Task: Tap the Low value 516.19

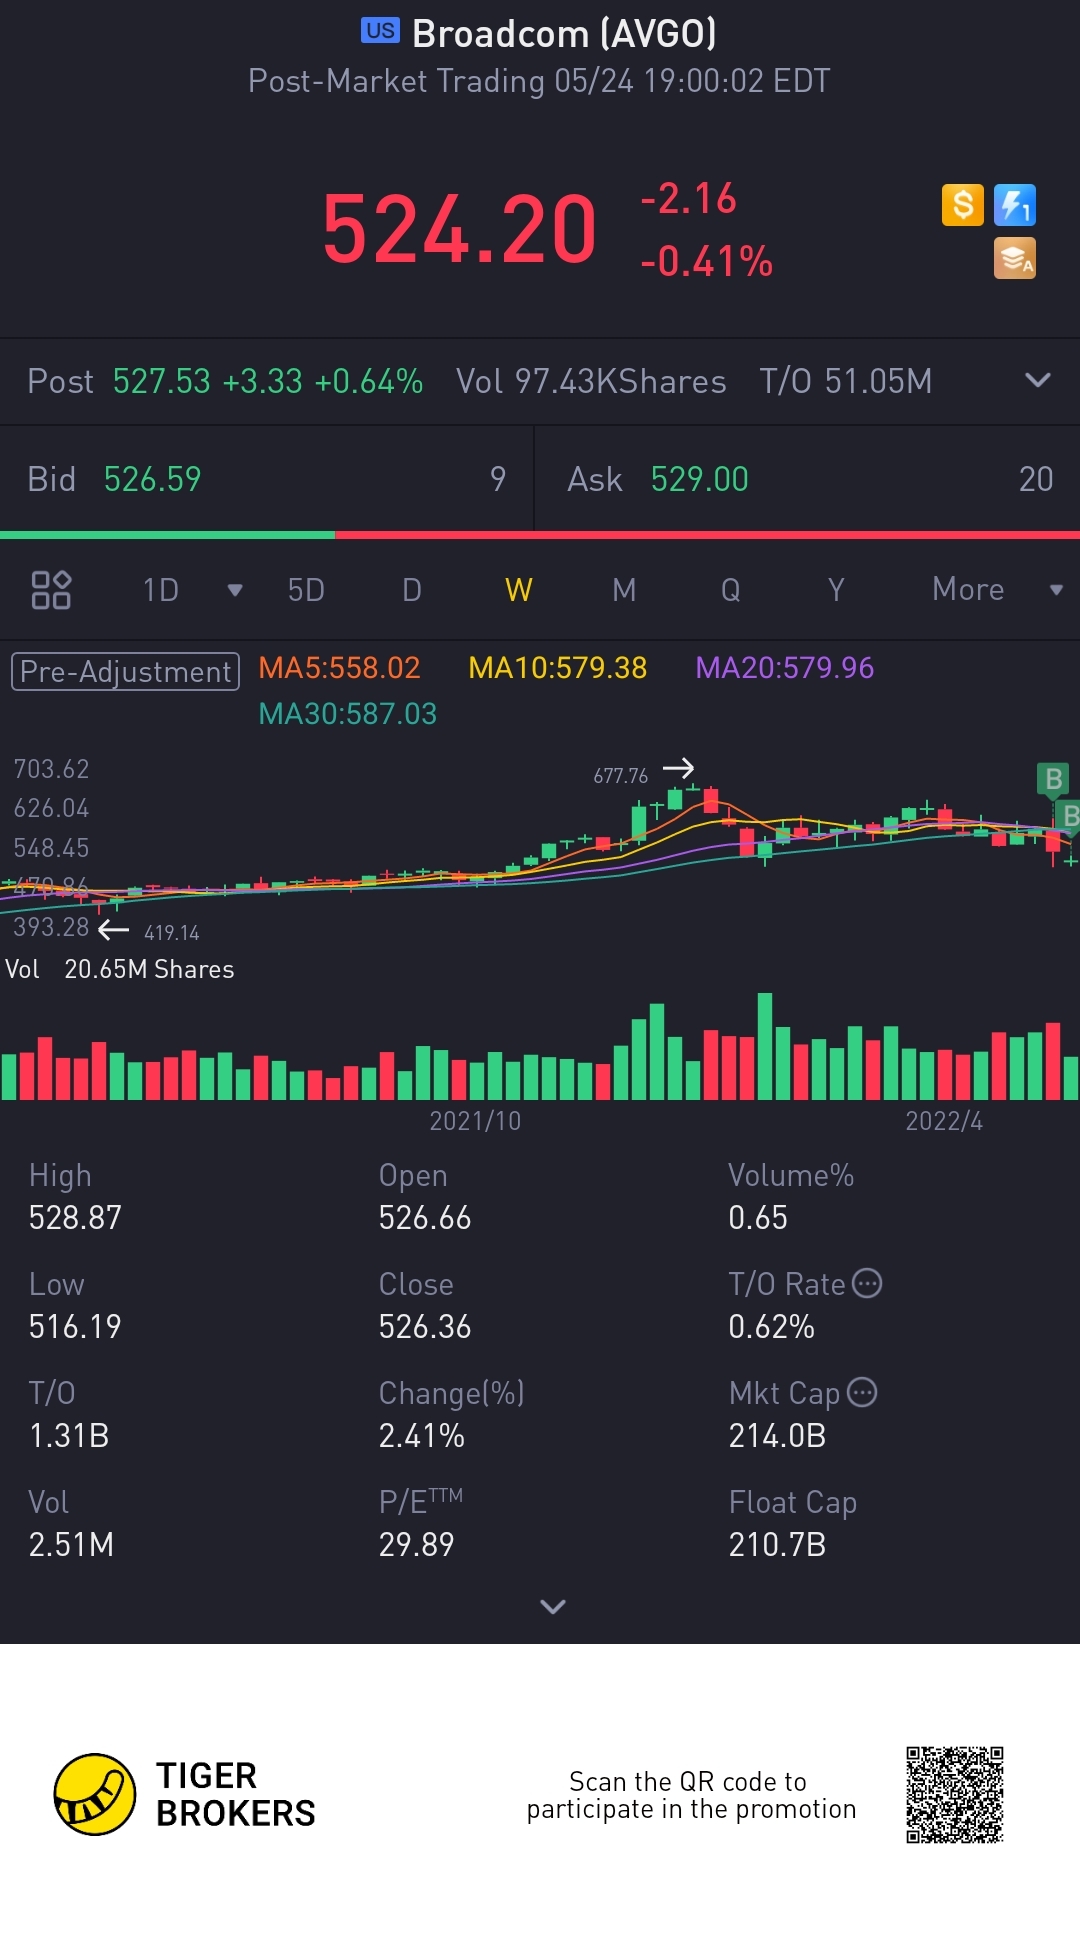Action: click(75, 1327)
